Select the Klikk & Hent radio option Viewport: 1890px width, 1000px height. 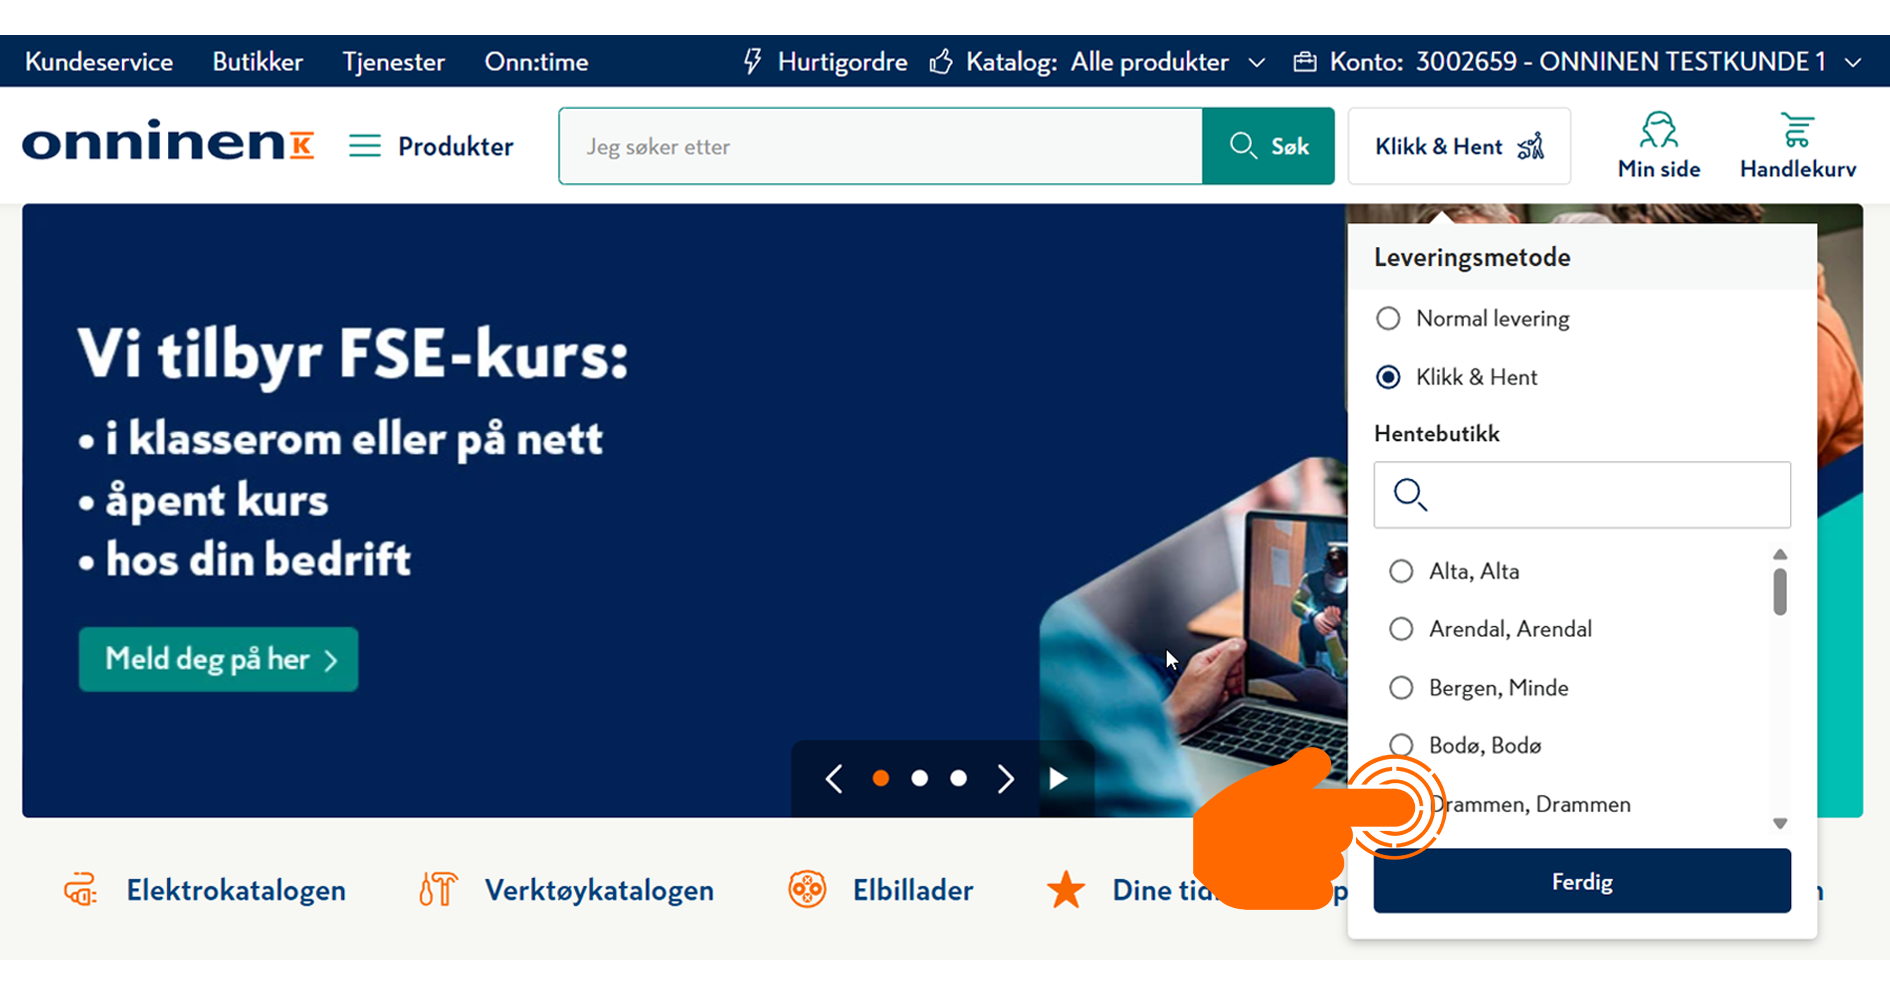[1388, 377]
